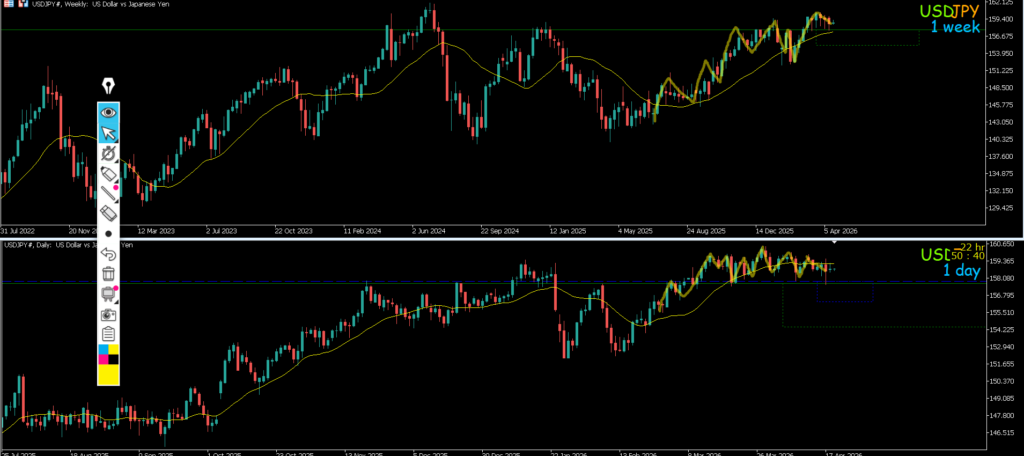Click the crossed-out circle tool
This screenshot has width=1024, height=456.
pyautogui.click(x=108, y=154)
